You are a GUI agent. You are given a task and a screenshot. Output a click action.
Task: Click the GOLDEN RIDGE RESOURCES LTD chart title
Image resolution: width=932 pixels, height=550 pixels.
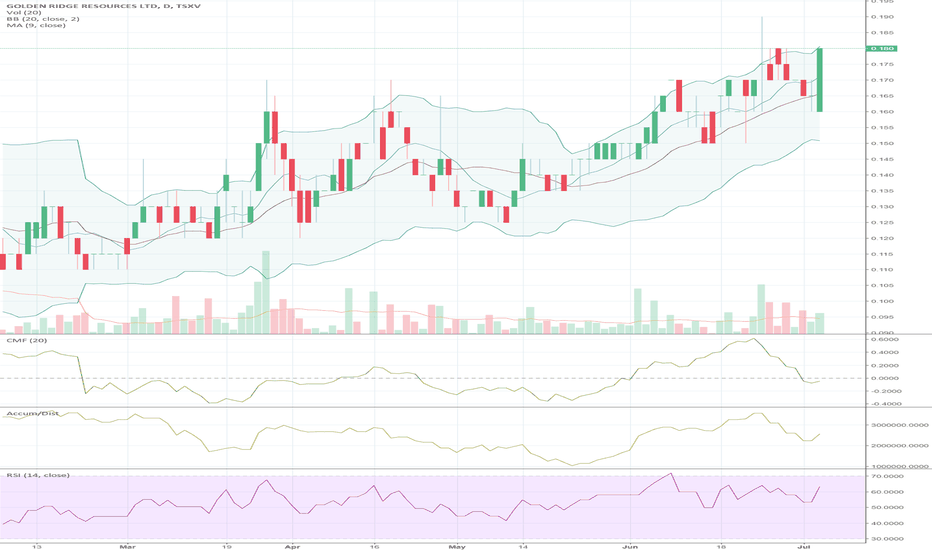(x=103, y=6)
